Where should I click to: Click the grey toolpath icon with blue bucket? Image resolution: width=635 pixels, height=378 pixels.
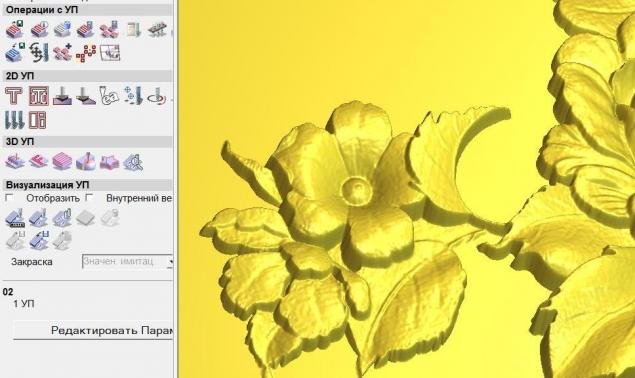point(63,30)
